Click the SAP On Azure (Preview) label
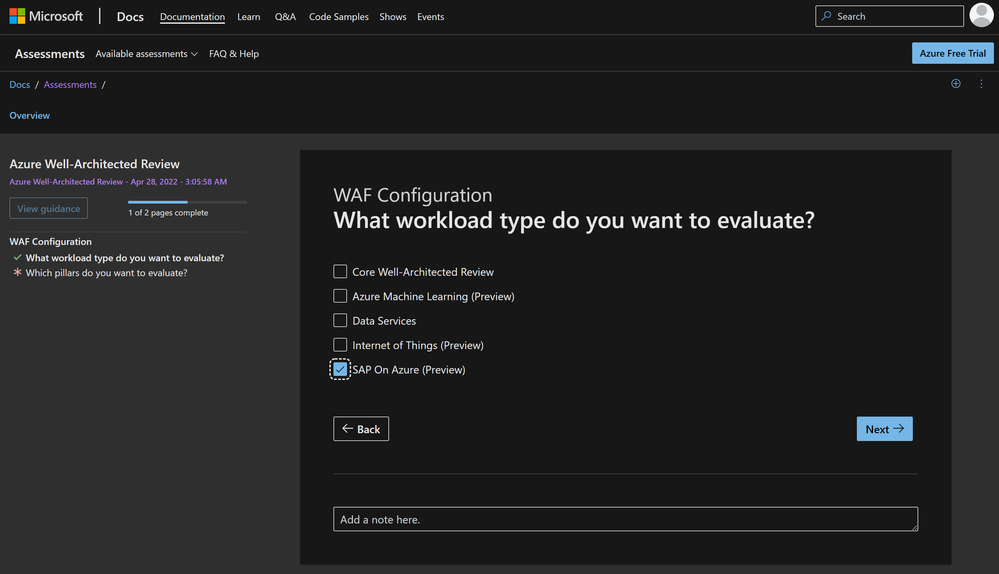The height and width of the screenshot is (574, 999). click(x=408, y=370)
